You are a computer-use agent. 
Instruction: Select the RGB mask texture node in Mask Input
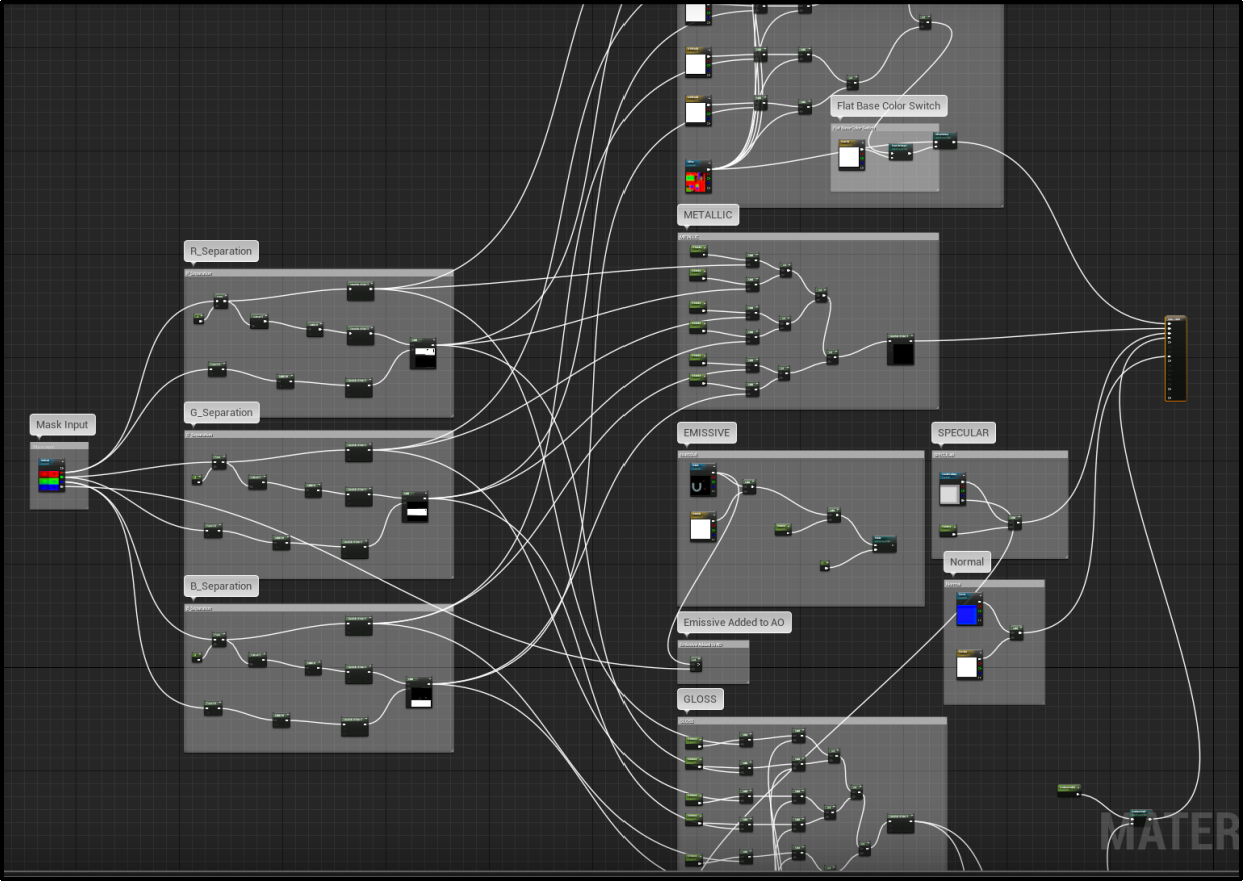coord(52,476)
